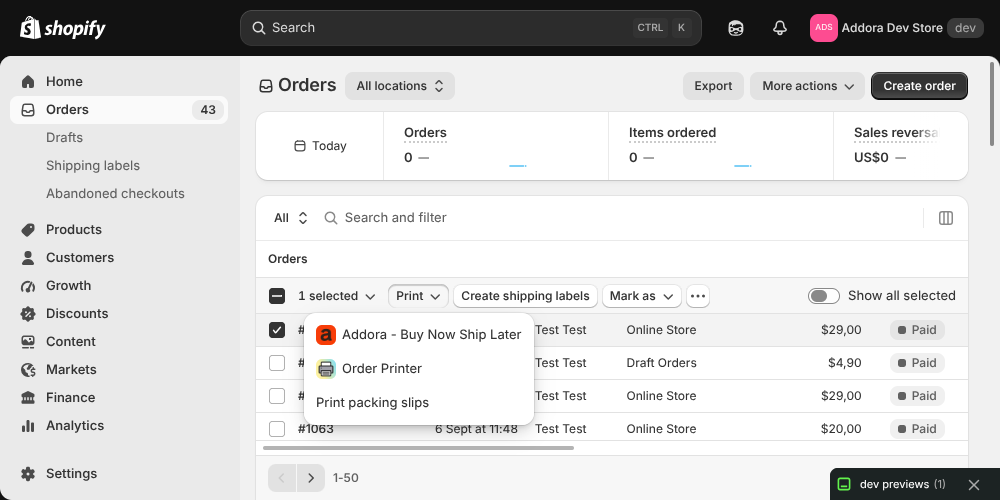Click order number #1063
Viewport: 1000px width, 500px height.
tap(316, 429)
